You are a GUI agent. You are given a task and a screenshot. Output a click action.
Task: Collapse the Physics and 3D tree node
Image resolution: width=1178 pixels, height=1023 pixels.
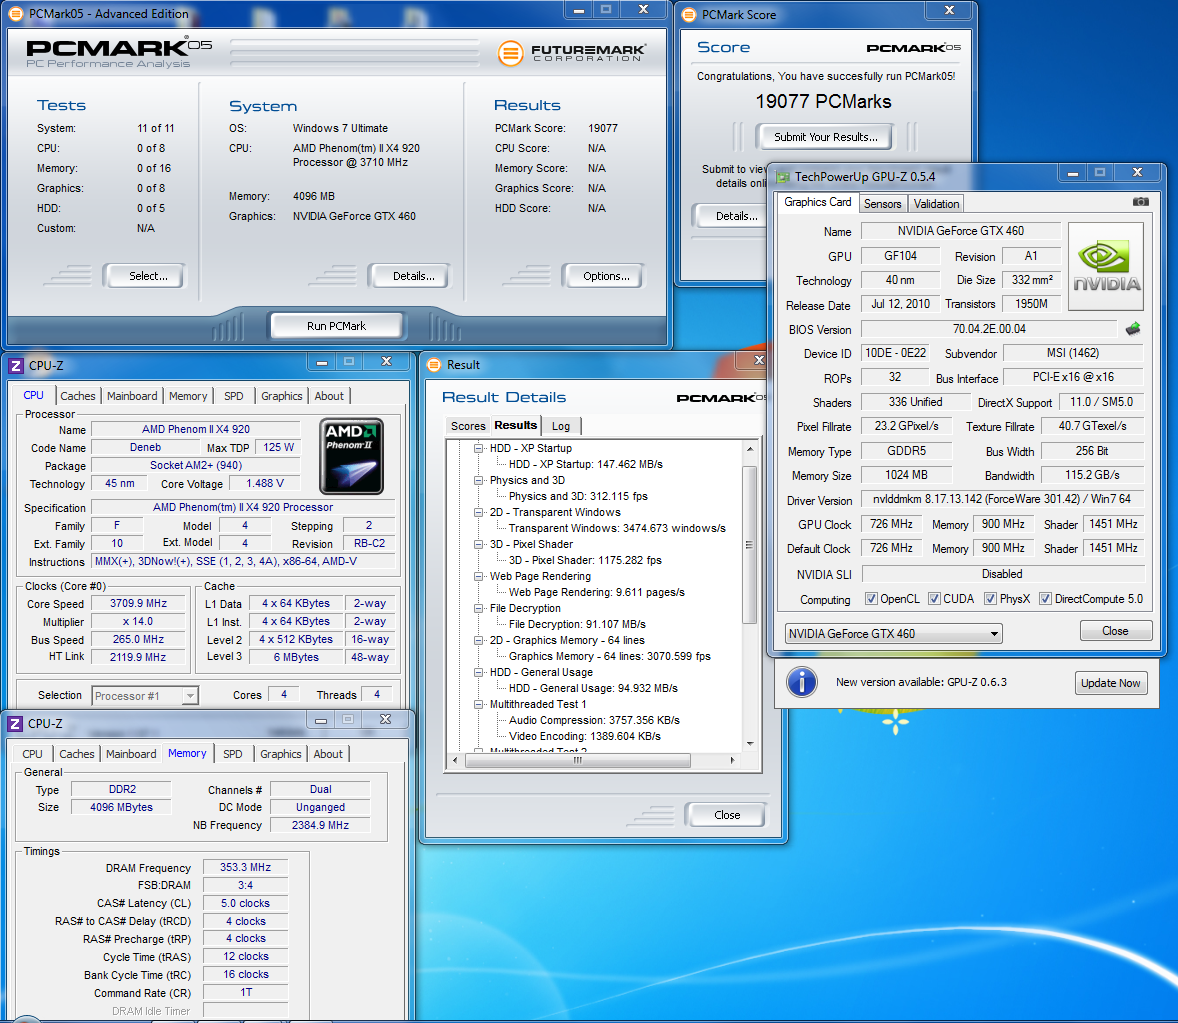pos(479,481)
